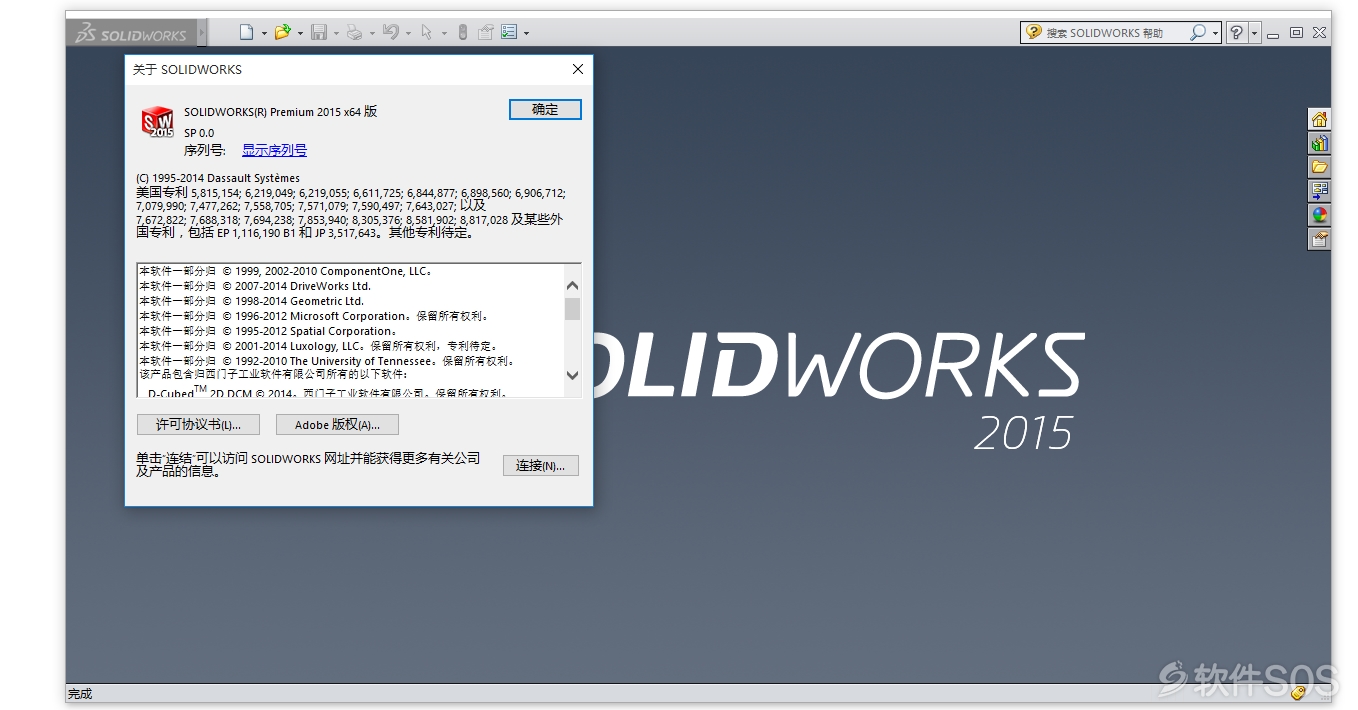Click the Open file folder icon
The image size is (1358, 710).
(x=283, y=33)
